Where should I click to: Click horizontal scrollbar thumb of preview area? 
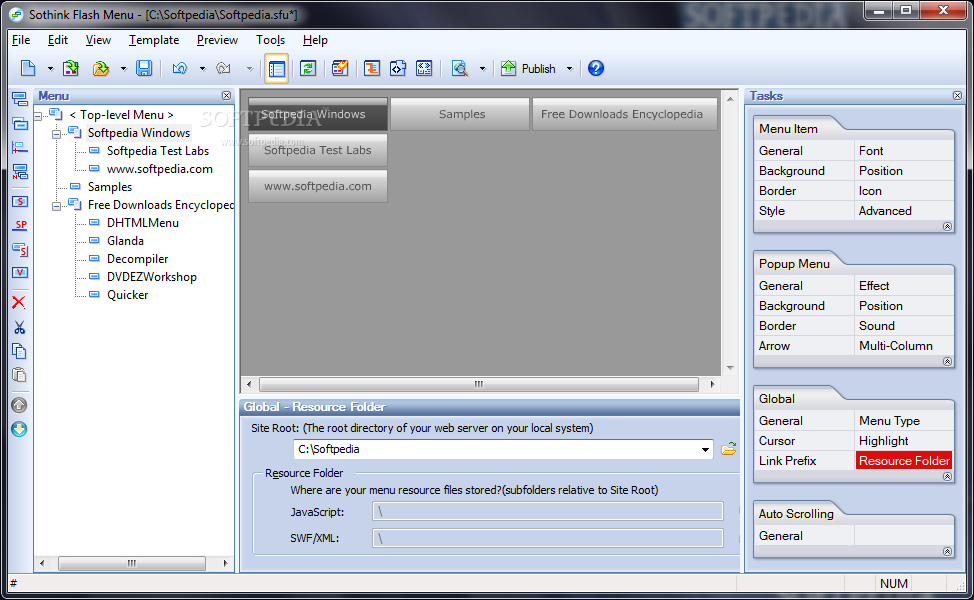click(x=478, y=384)
